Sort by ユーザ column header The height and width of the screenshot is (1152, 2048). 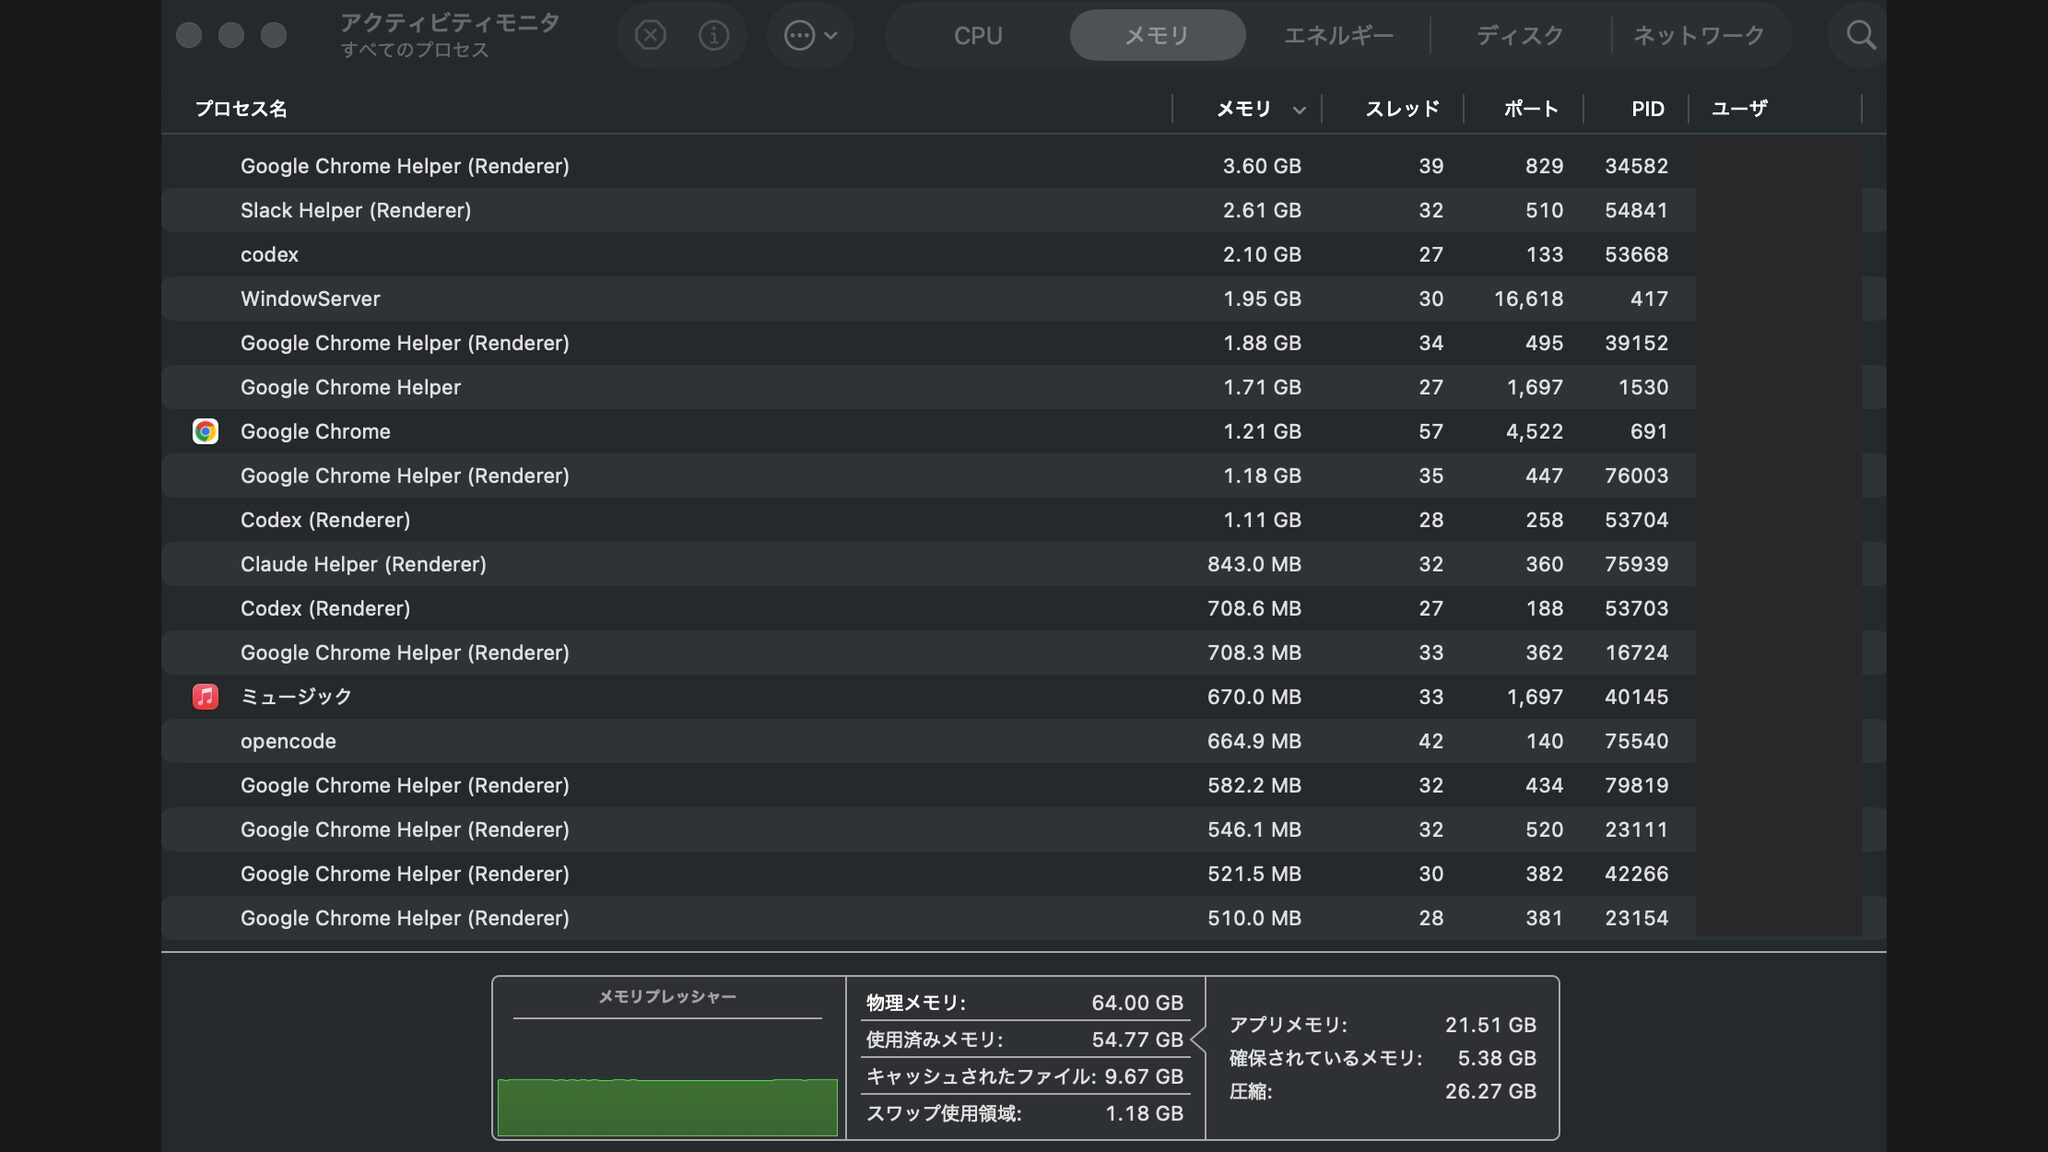pyautogui.click(x=1739, y=109)
